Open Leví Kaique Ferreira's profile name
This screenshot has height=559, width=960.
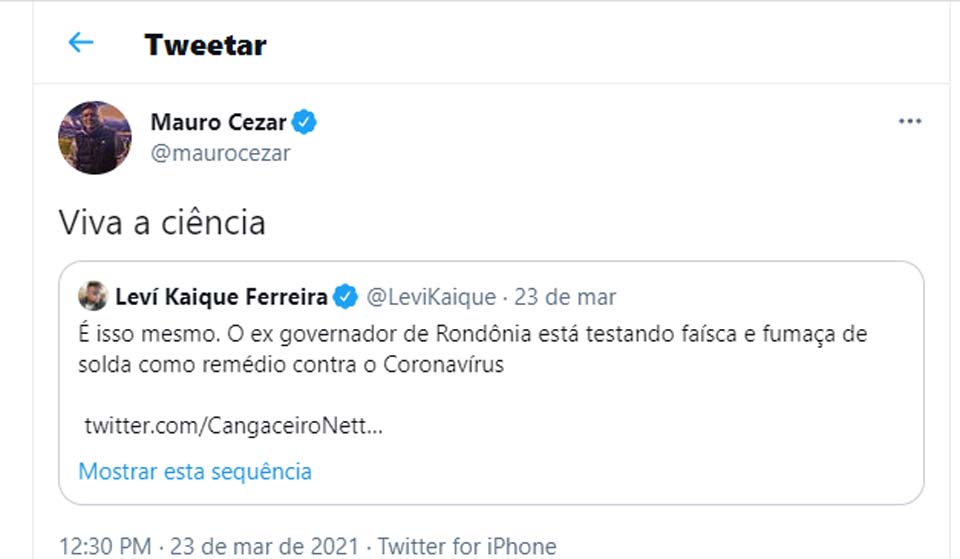click(x=221, y=297)
